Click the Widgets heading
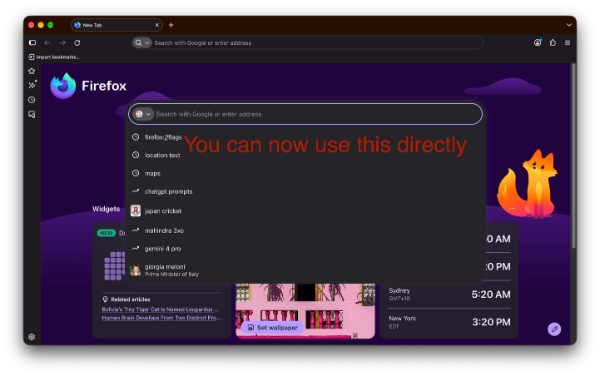600x376 pixels. 106,209
